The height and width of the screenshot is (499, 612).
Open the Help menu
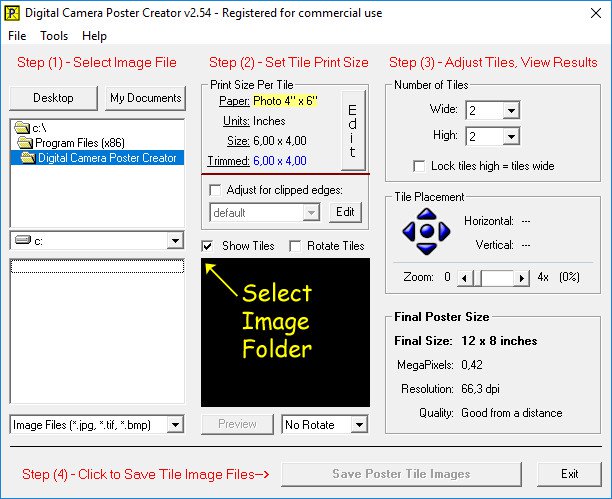coord(94,36)
